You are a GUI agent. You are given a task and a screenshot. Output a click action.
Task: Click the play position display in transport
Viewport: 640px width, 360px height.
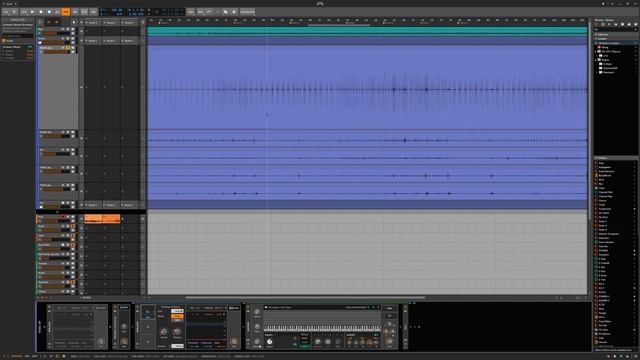136,10
